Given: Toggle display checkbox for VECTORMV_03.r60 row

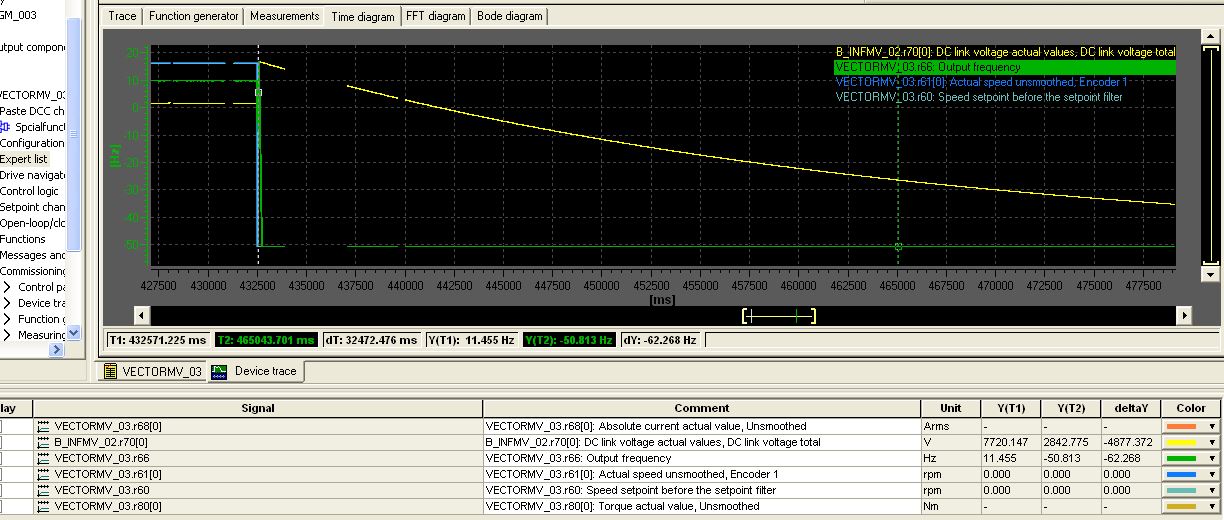Looking at the screenshot, I should [x=1, y=490].
